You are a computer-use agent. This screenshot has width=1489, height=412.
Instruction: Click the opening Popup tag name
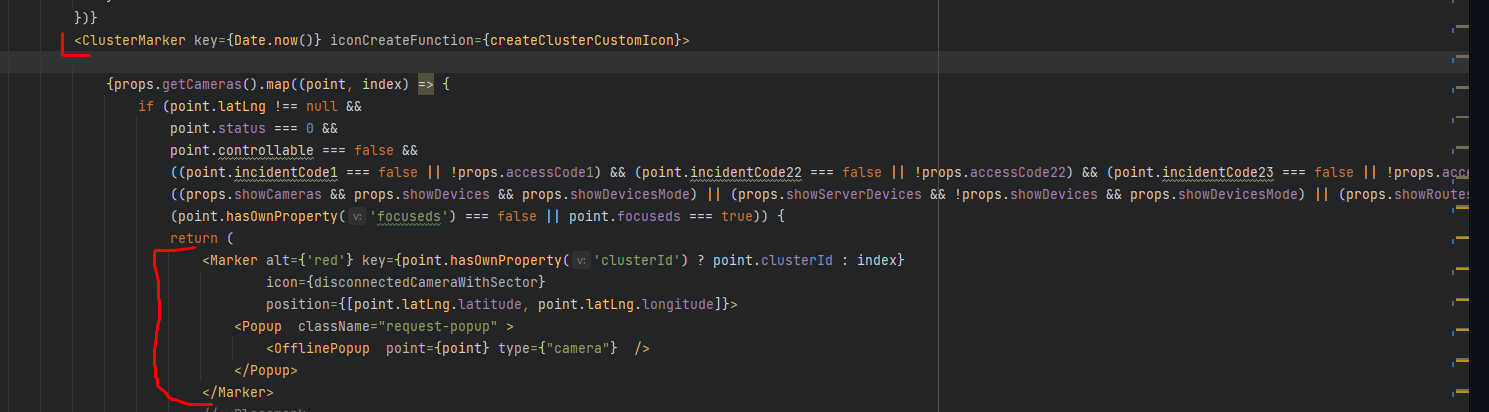[262, 326]
